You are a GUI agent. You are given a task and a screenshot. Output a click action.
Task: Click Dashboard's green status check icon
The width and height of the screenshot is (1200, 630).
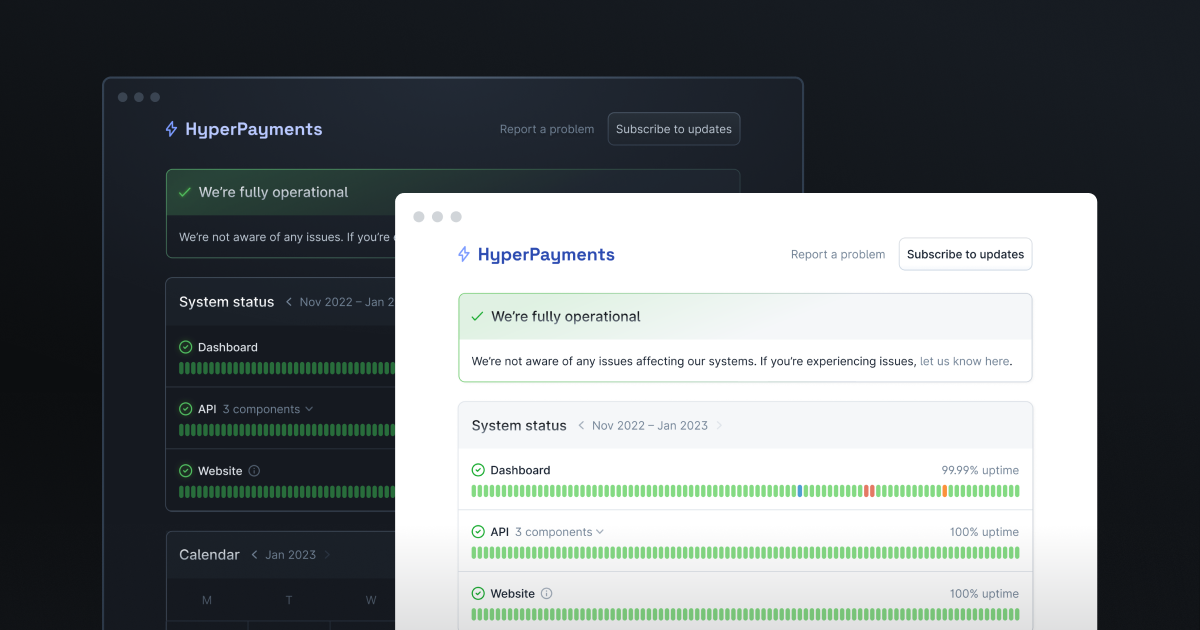click(x=479, y=470)
